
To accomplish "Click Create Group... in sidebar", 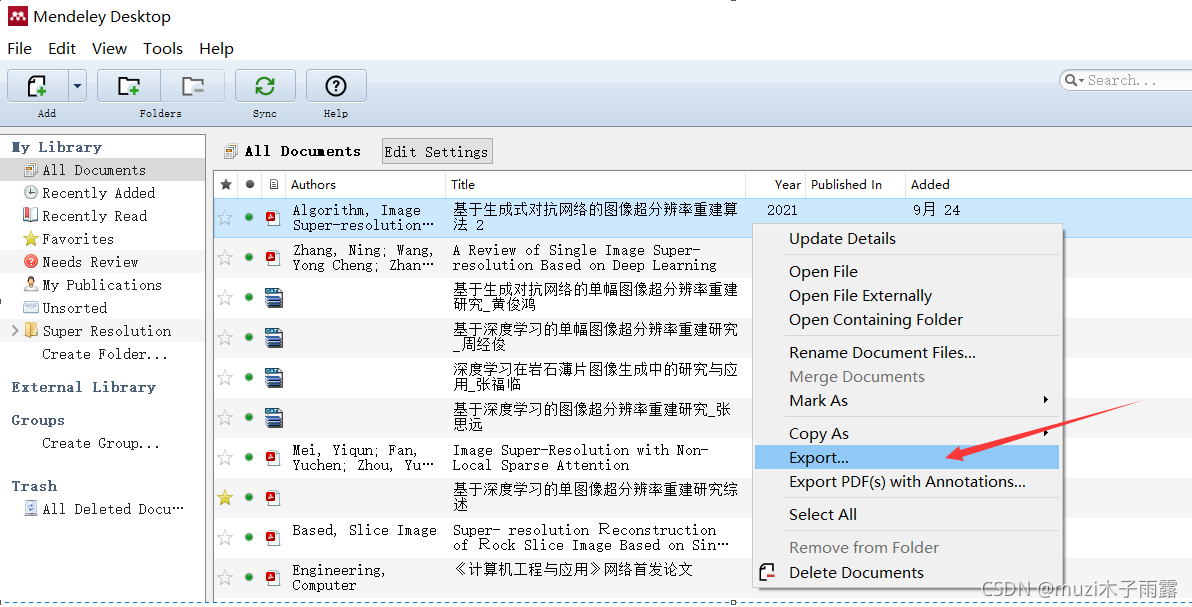I will click(x=101, y=443).
